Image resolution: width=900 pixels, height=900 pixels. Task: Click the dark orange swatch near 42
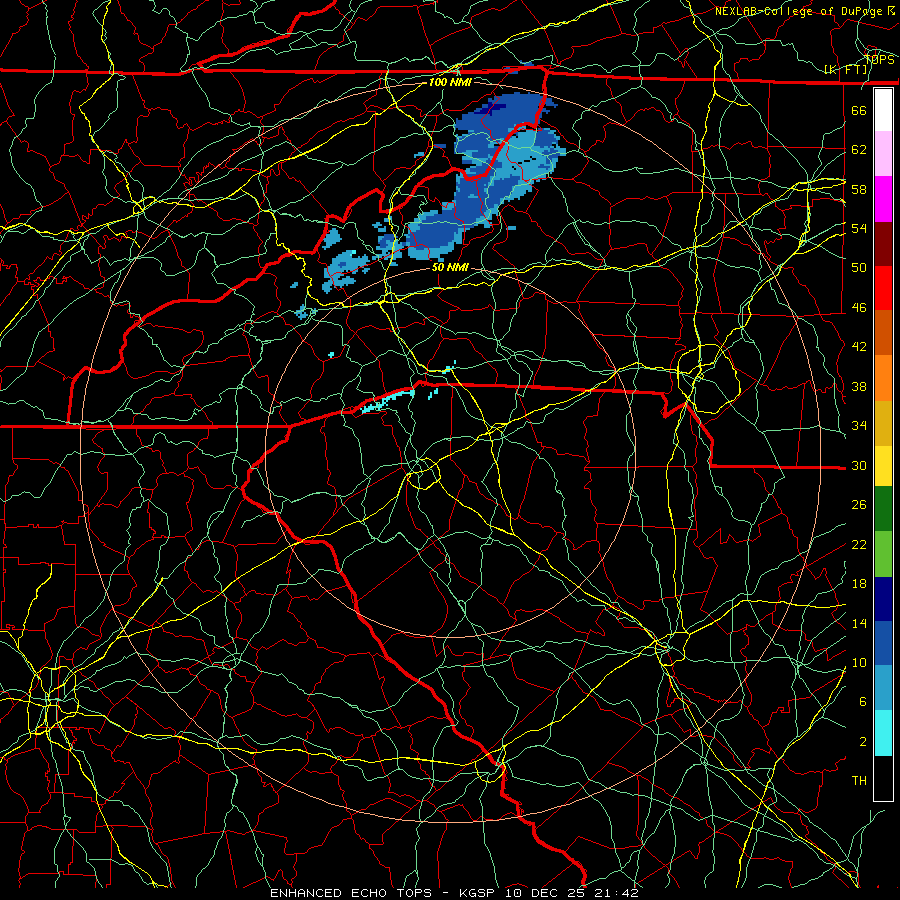[x=883, y=333]
